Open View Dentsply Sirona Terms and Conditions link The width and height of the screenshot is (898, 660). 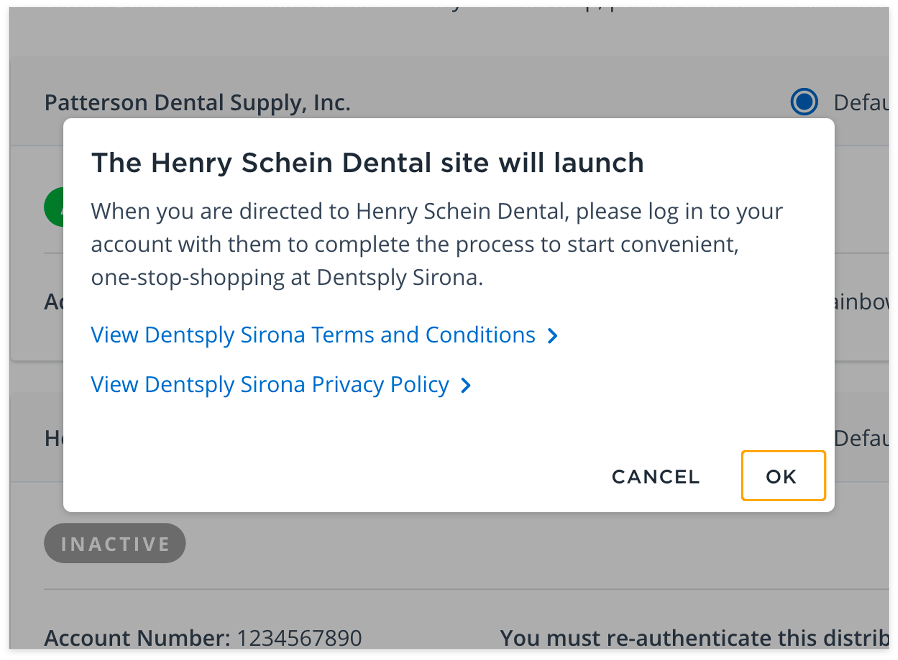click(x=313, y=335)
